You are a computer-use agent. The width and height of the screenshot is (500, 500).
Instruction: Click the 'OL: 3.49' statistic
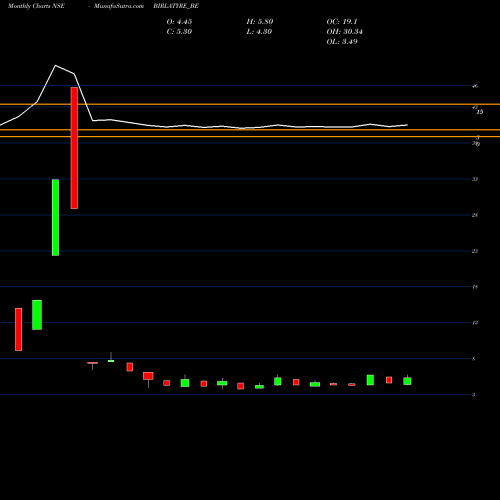[x=342, y=42]
